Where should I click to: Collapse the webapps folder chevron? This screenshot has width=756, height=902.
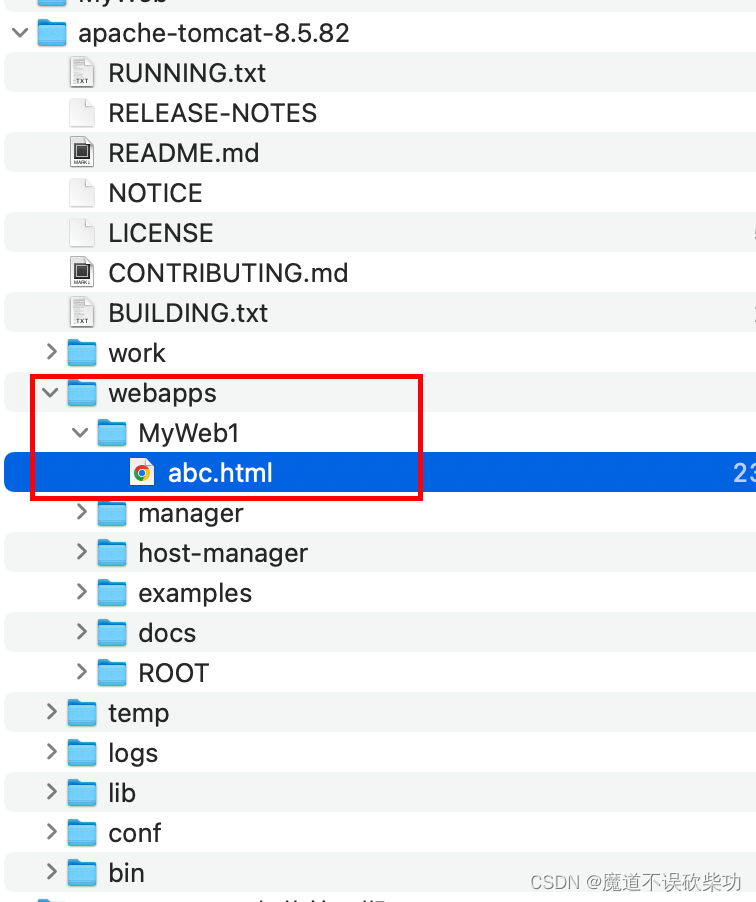click(x=51, y=393)
